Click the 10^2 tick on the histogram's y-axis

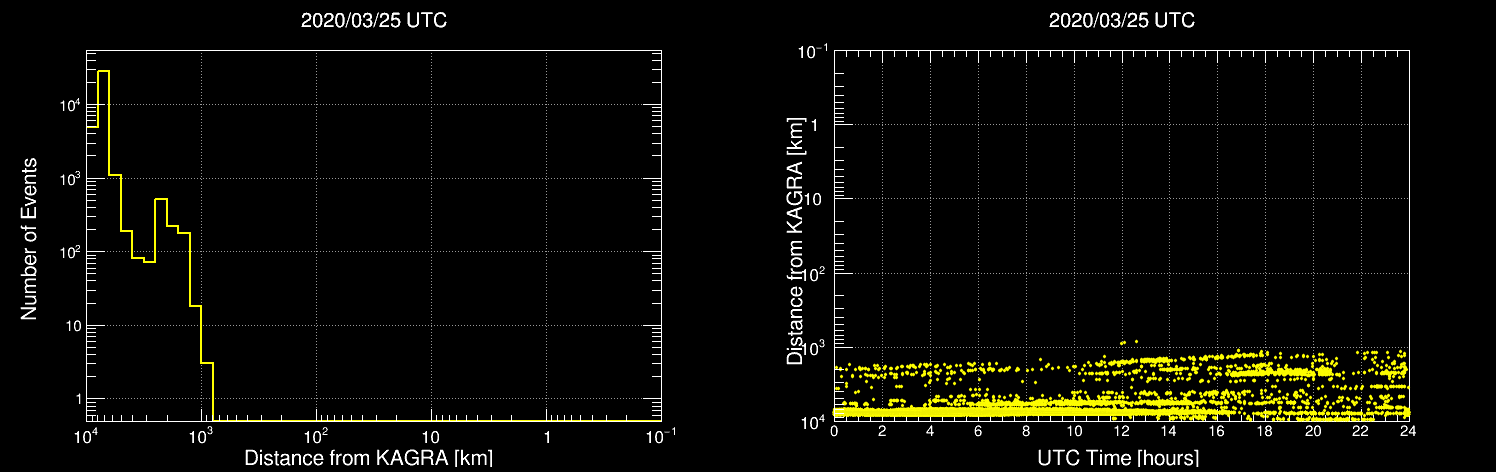[x=70, y=251]
